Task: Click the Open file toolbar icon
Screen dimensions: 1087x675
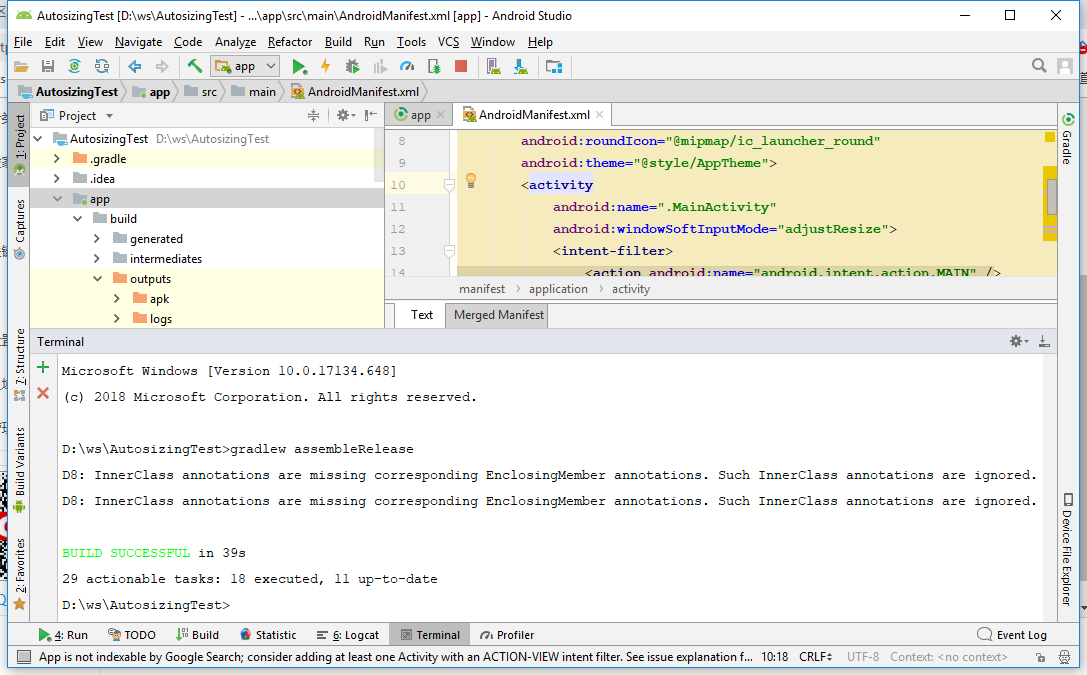Action: 21,67
